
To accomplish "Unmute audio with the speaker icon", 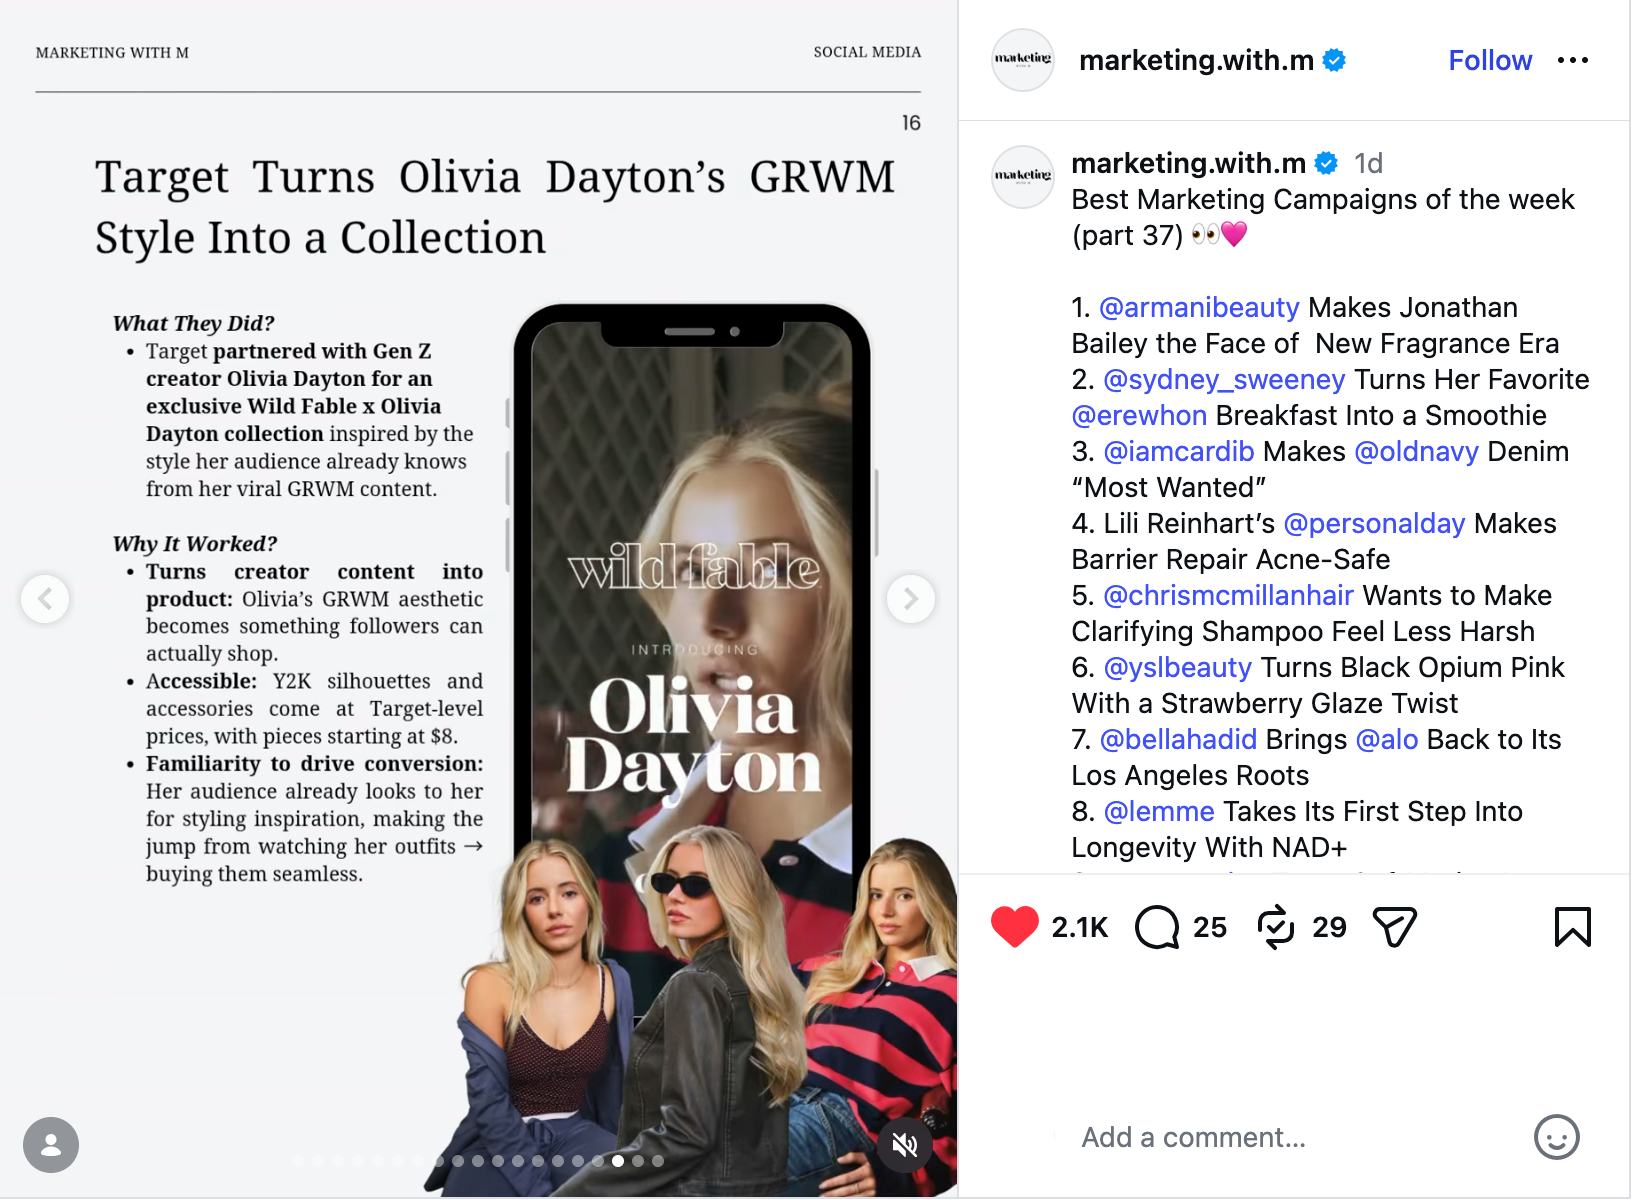I will click(905, 1145).
